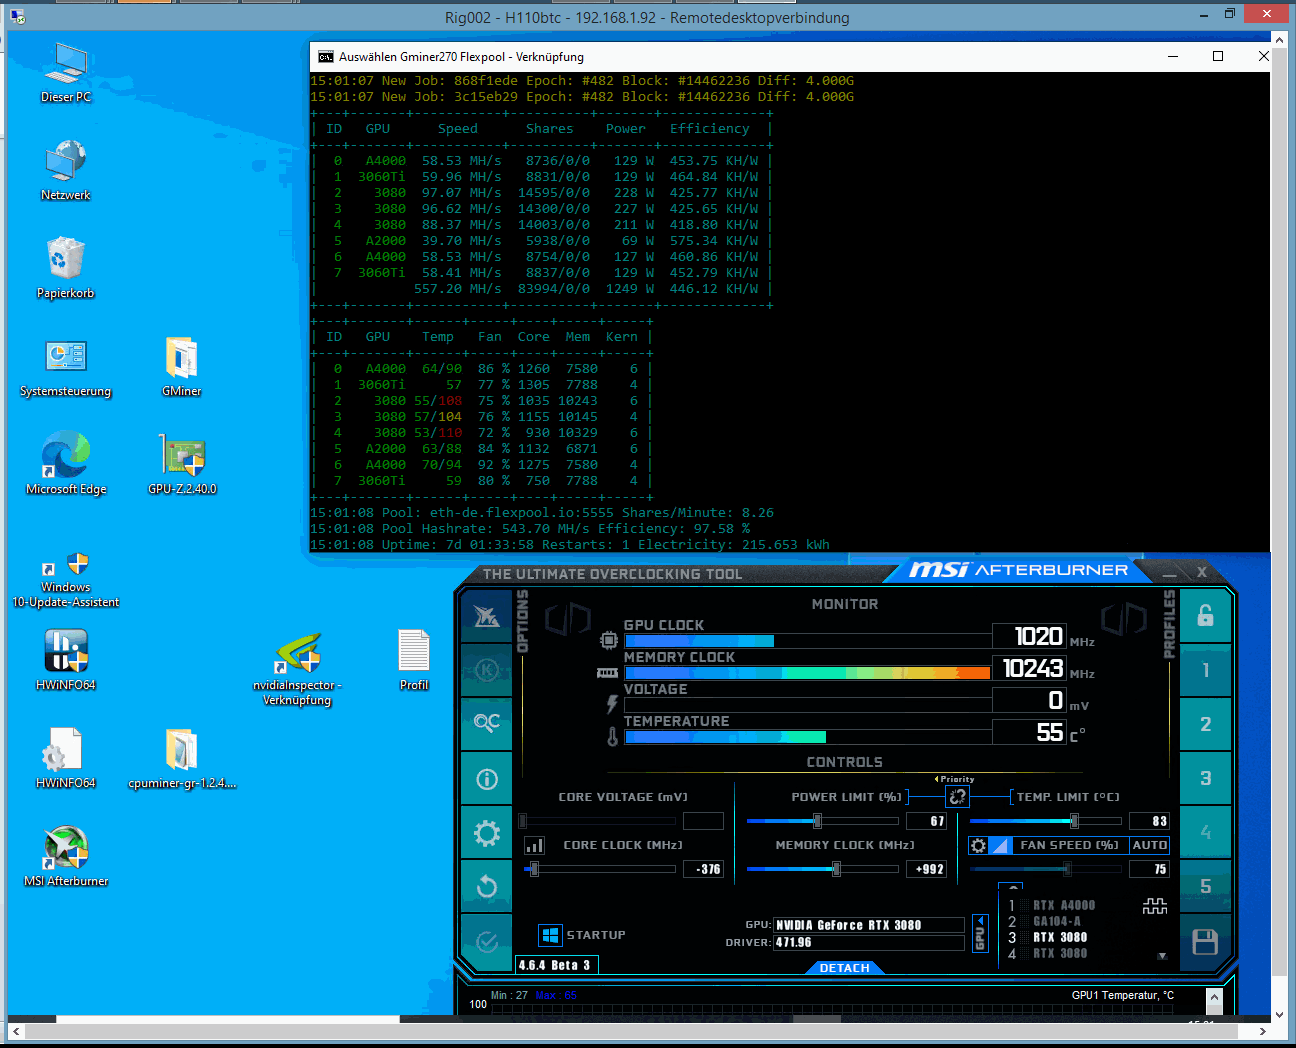The height and width of the screenshot is (1048, 1296).
Task: Select Afterburner profile slot 4
Action: point(1205,832)
